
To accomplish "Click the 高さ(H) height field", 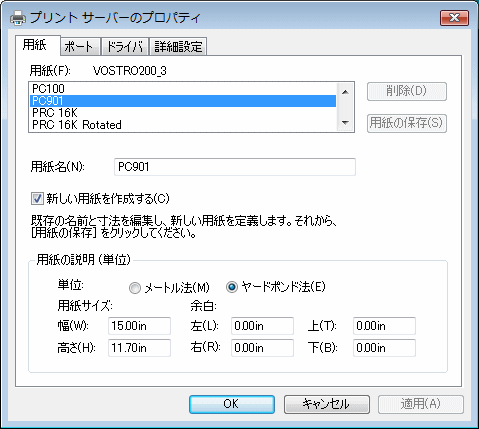I will [x=139, y=348].
